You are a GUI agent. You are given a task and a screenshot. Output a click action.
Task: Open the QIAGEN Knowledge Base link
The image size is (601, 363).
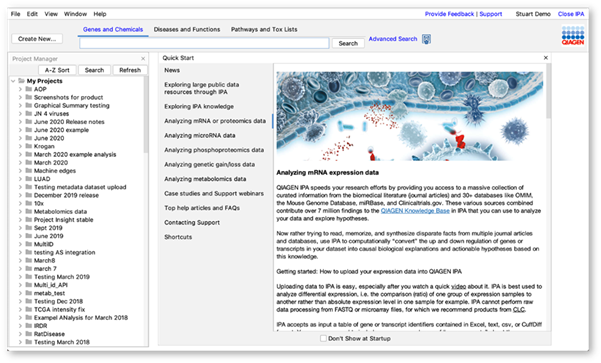(x=415, y=211)
